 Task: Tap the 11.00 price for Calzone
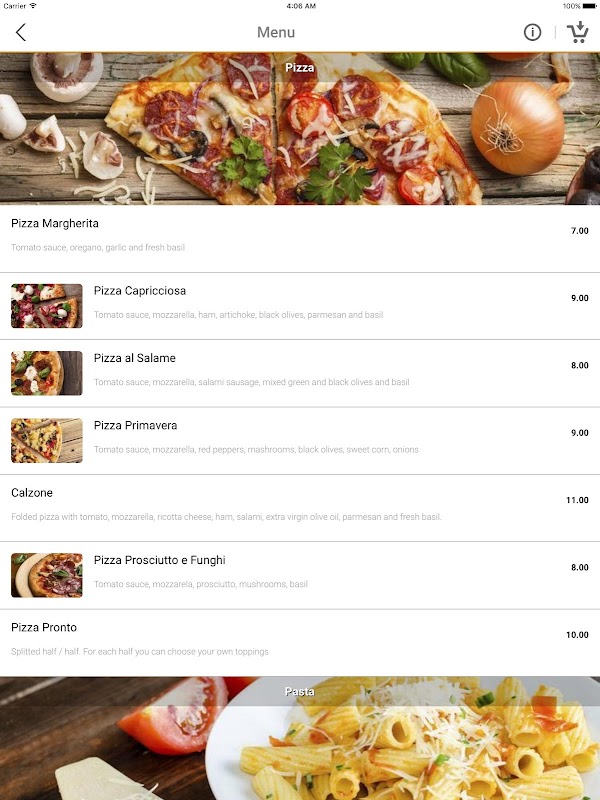coord(577,500)
